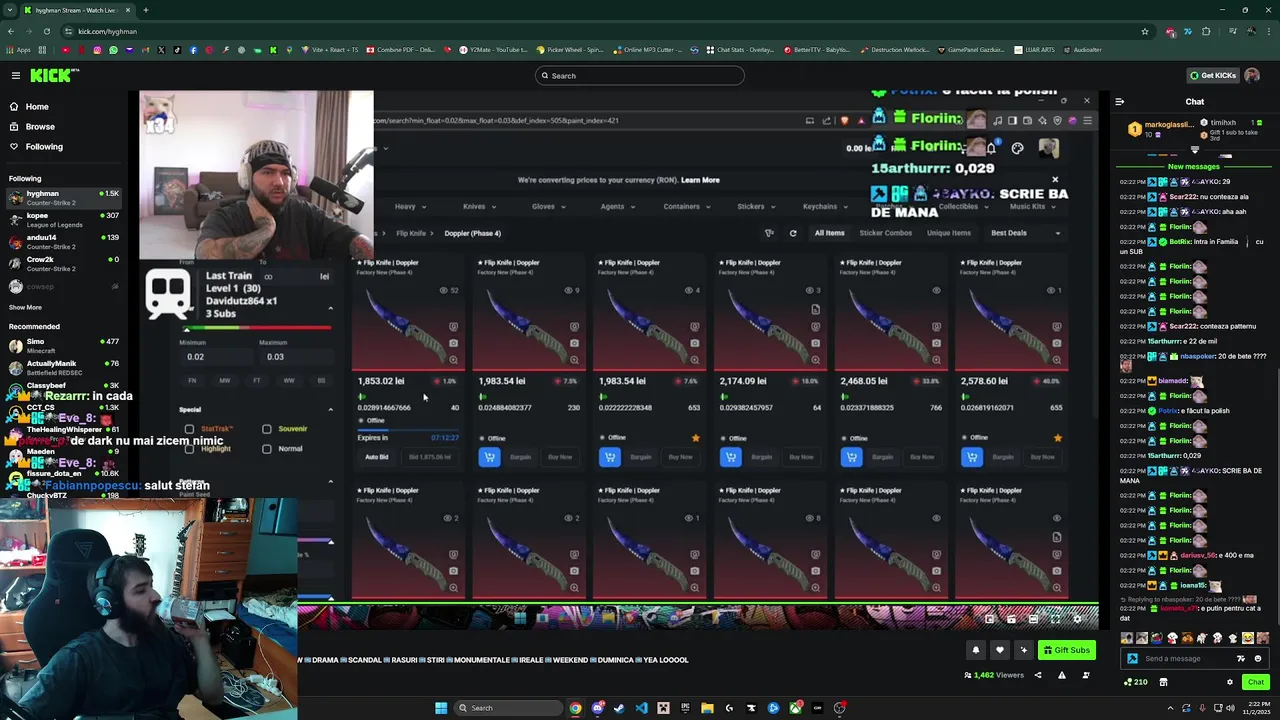Click the Windows Start button

[441, 708]
